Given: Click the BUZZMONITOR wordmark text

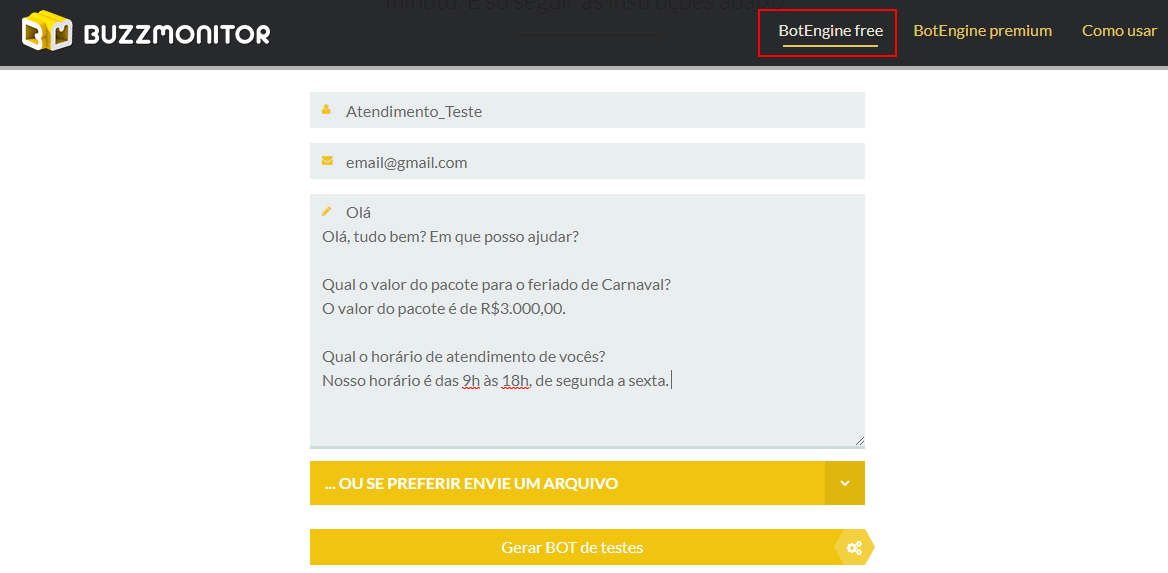Looking at the screenshot, I should pos(177,34).
